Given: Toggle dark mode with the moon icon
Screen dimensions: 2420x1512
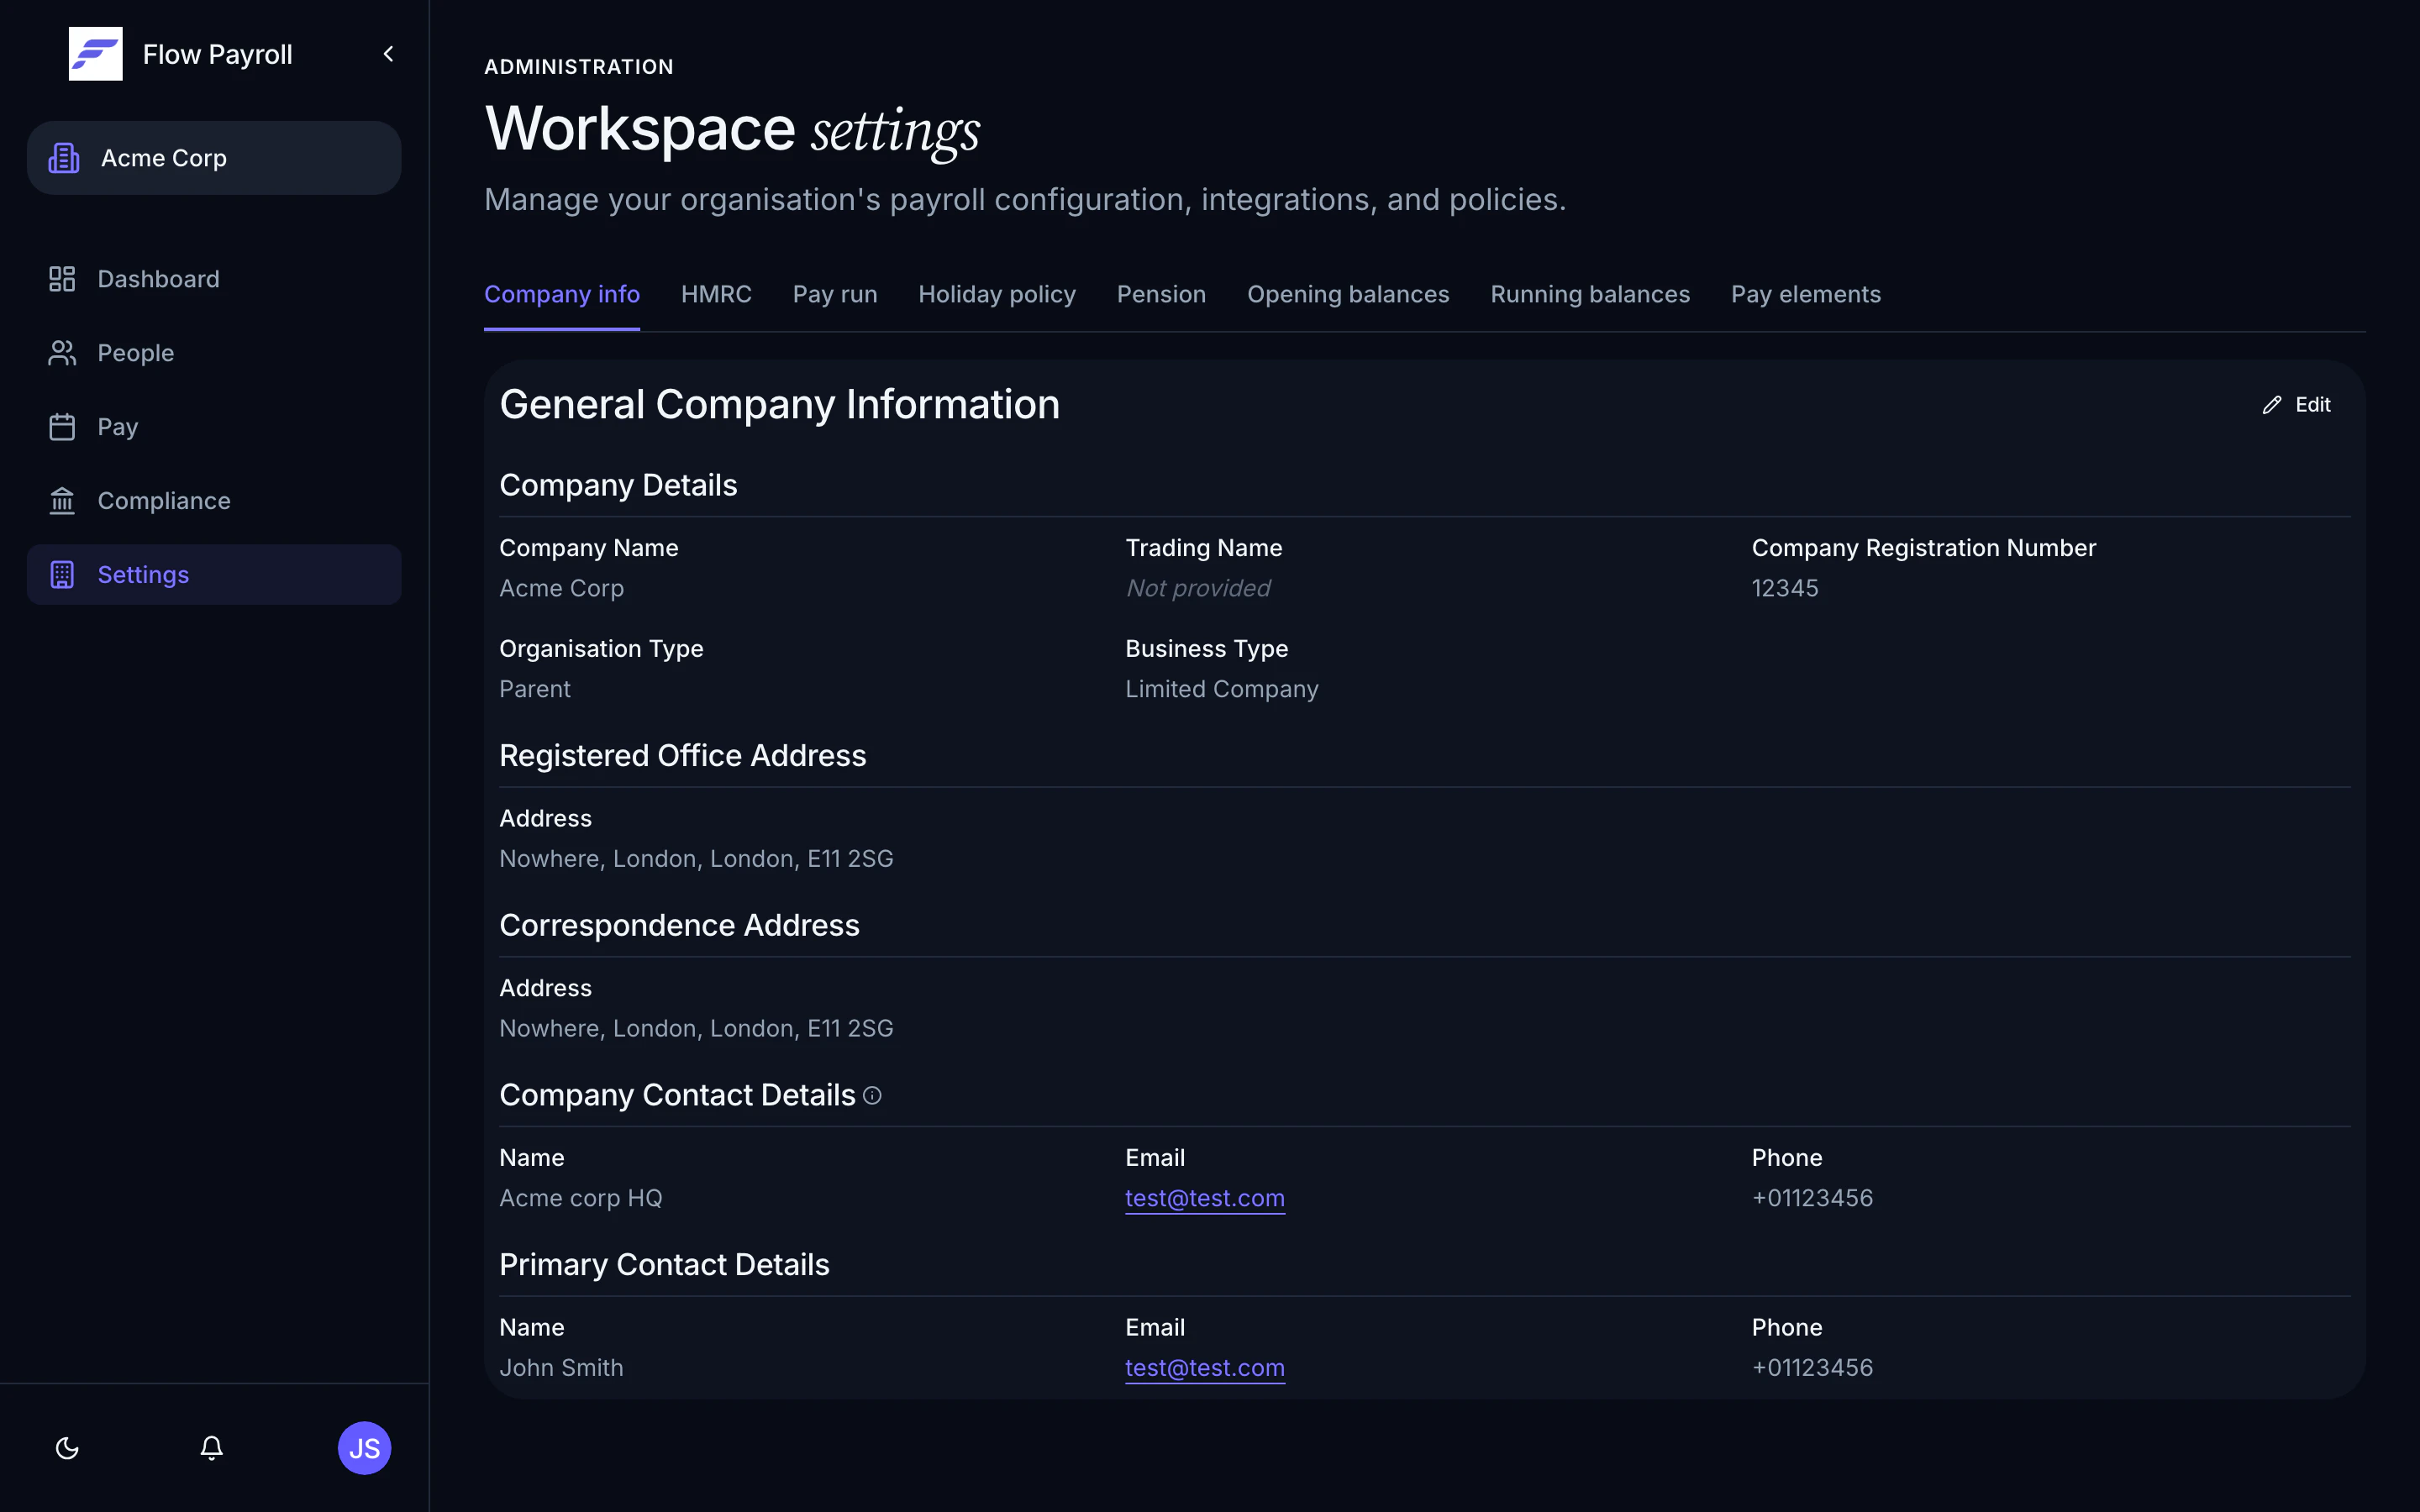Looking at the screenshot, I should pyautogui.click(x=67, y=1448).
